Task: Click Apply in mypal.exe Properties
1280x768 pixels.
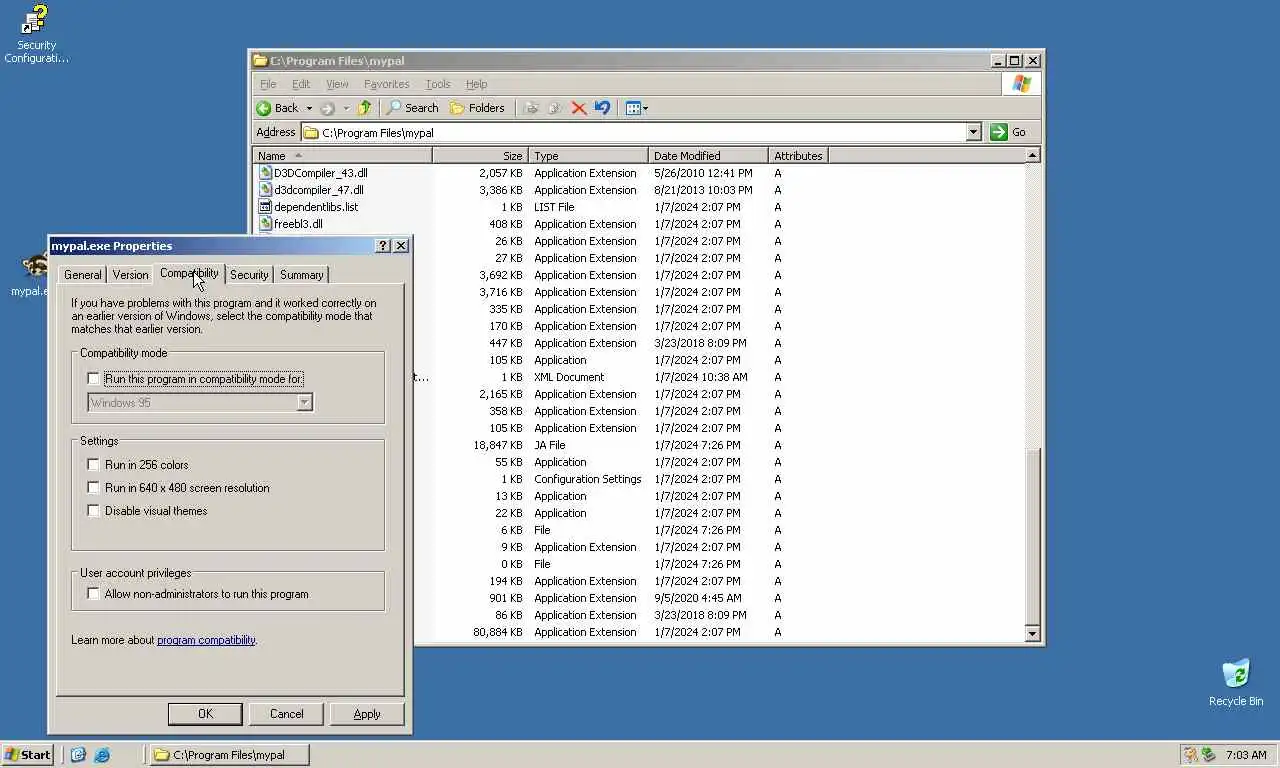Action: [367, 714]
